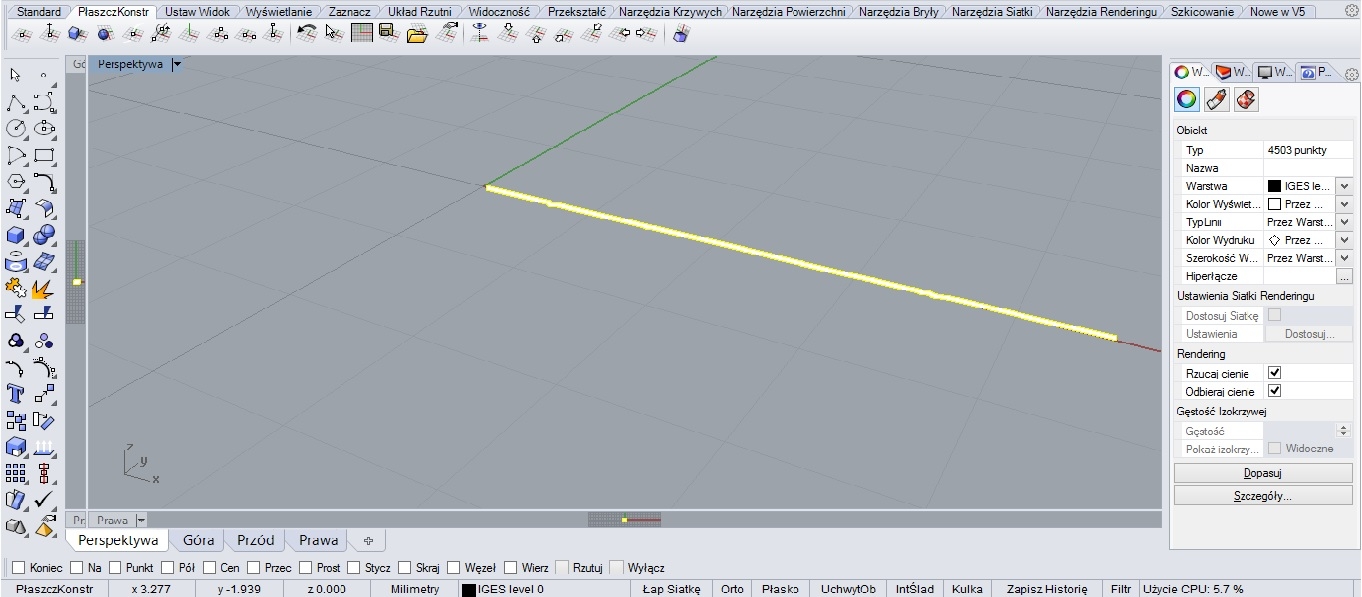Toggle the Orto status bar button

pos(732,589)
